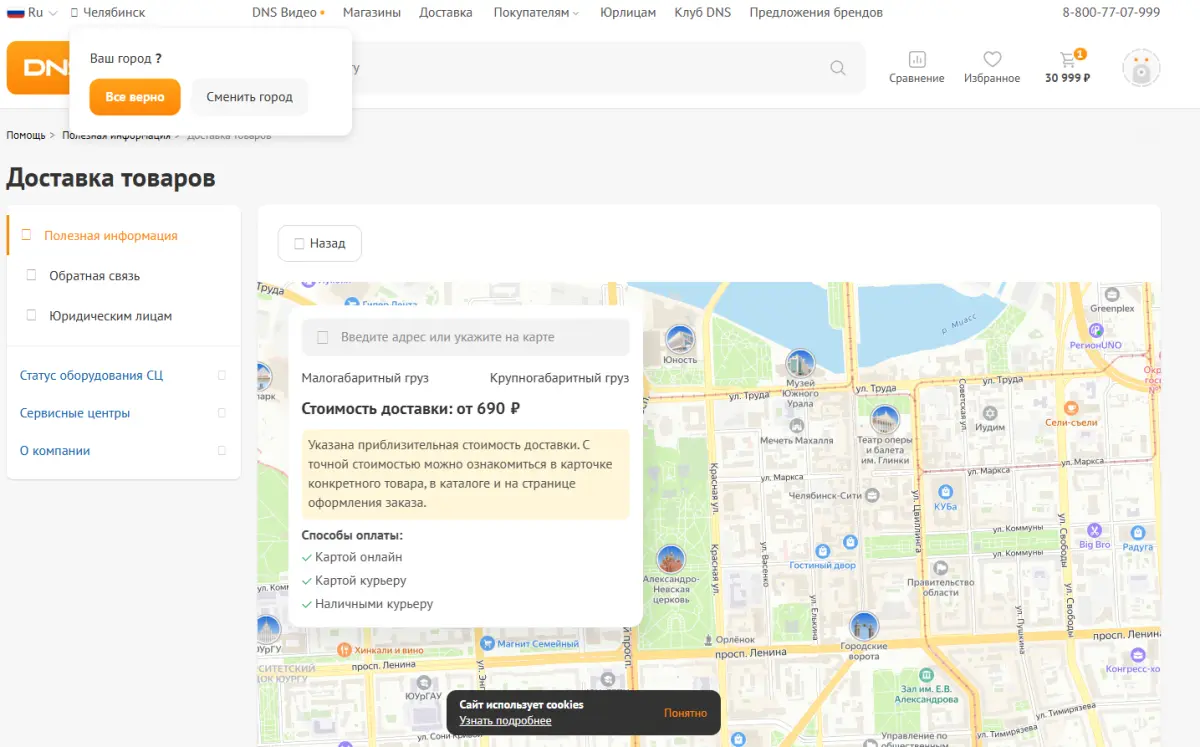Image resolution: width=1200 pixels, height=747 pixels.
Task: Open the Ru language dropdown
Action: point(32,13)
